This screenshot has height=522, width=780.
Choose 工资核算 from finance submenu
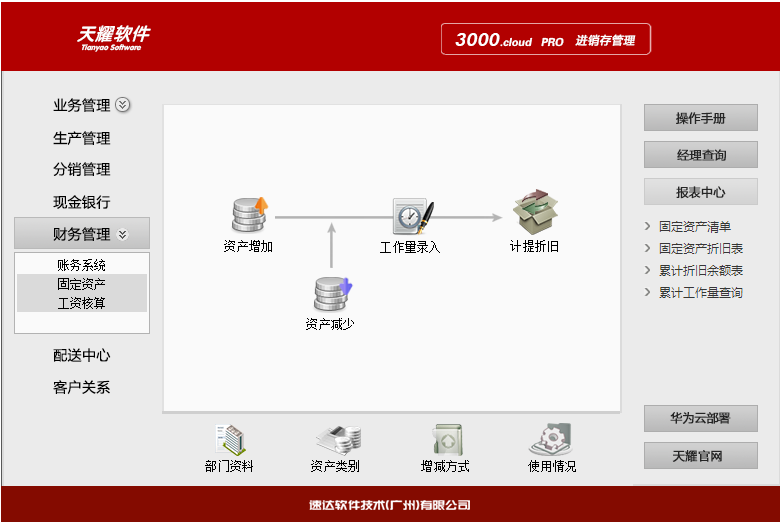81,303
